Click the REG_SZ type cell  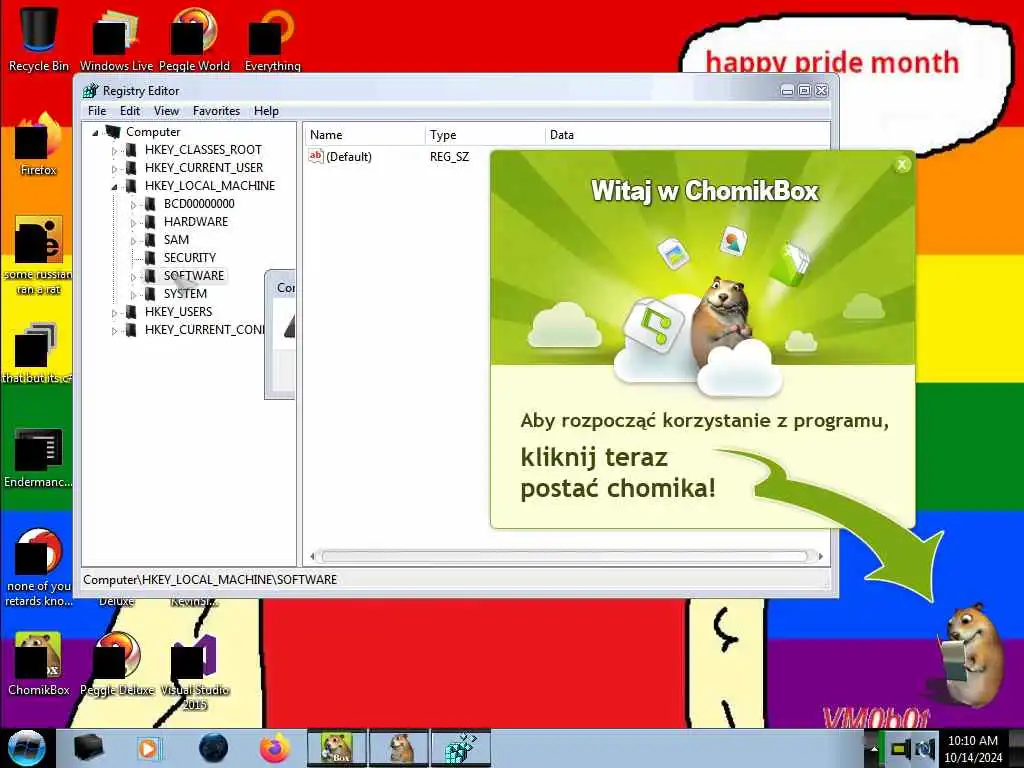point(449,157)
